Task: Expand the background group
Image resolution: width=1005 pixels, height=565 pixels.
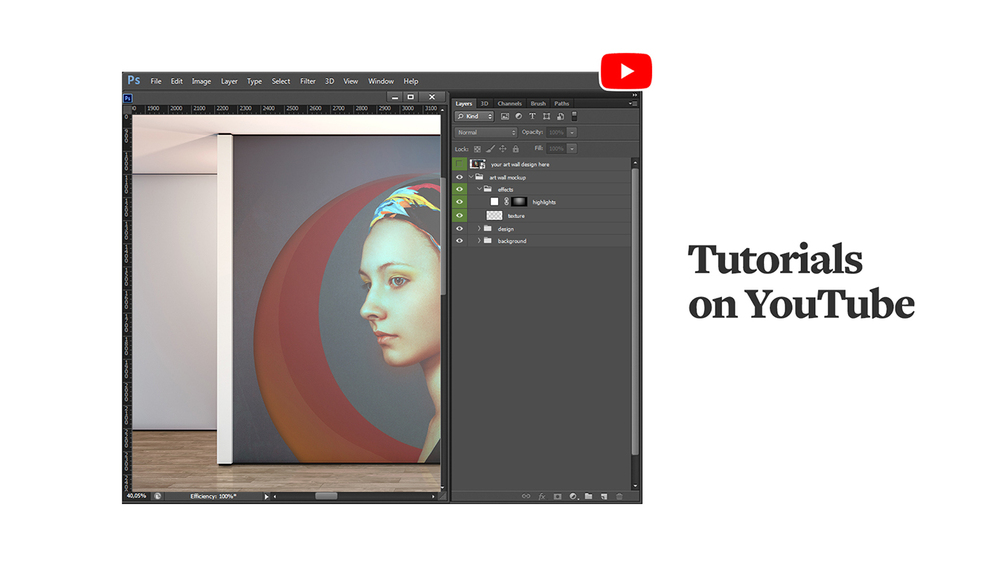Action: click(x=479, y=240)
